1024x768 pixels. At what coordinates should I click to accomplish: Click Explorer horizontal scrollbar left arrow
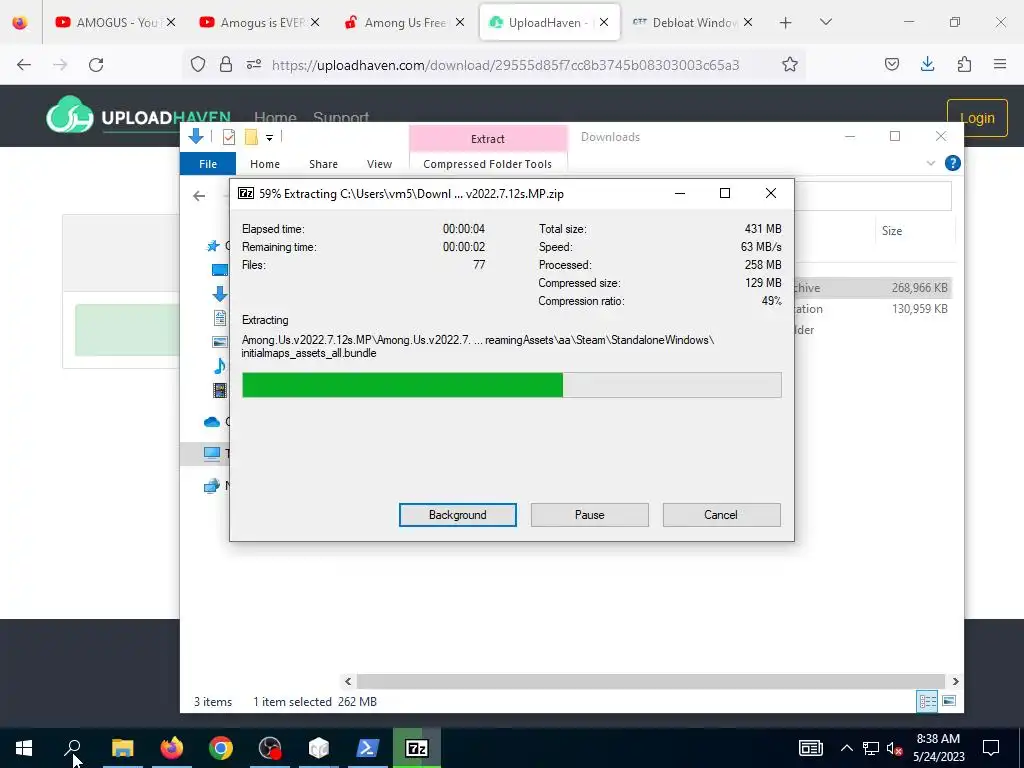pyautogui.click(x=348, y=681)
